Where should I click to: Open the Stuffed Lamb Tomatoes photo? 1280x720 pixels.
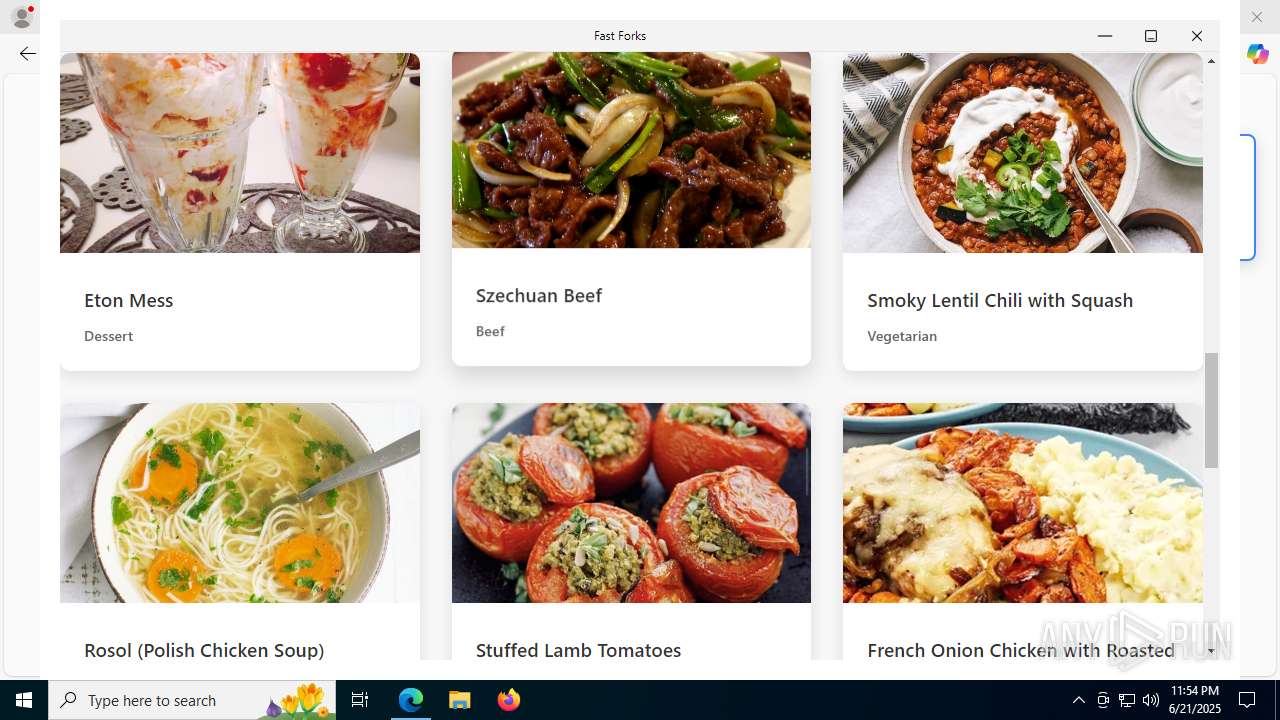pos(631,503)
